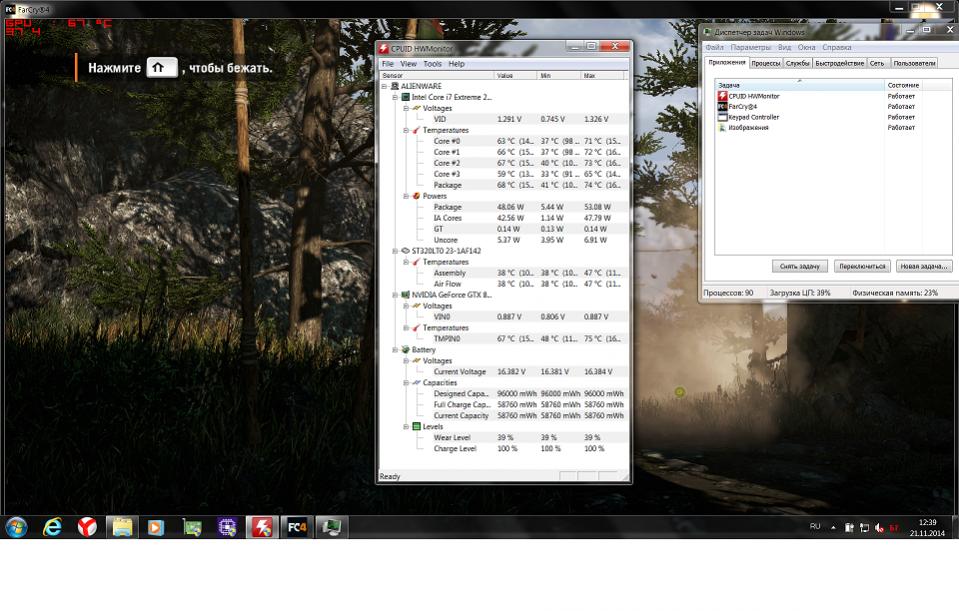
Task: Click the picture viewer icon in the taskbar
Action: point(191,527)
